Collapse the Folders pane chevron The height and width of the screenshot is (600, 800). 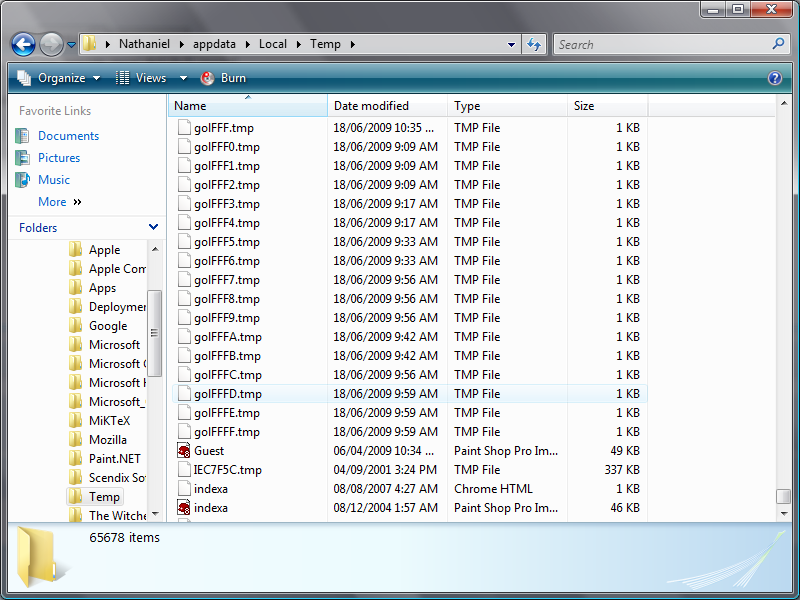153,227
